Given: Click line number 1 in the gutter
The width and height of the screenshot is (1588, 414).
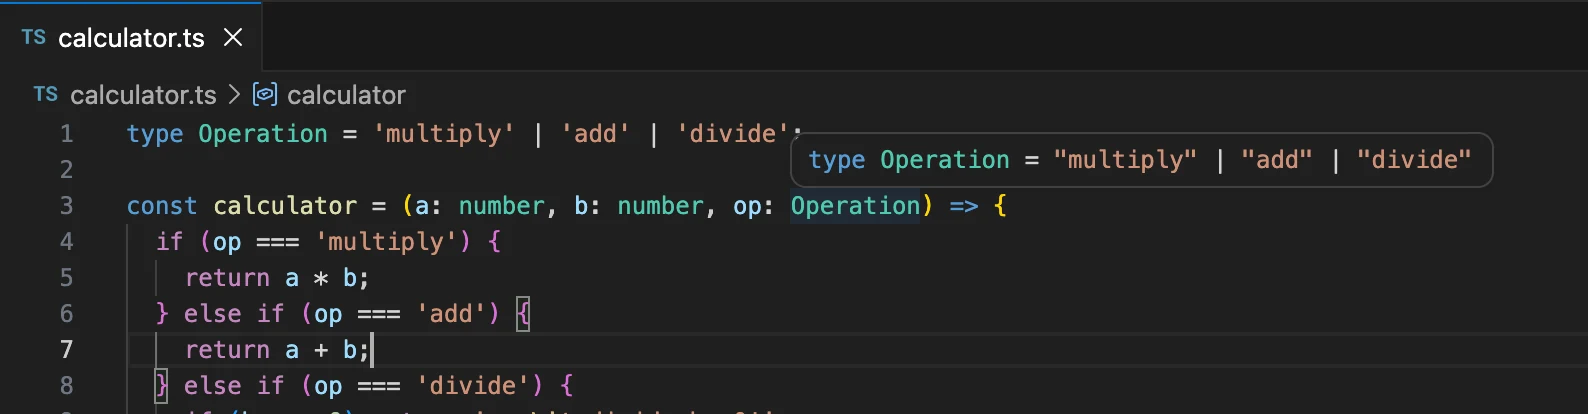Looking at the screenshot, I should [x=66, y=134].
